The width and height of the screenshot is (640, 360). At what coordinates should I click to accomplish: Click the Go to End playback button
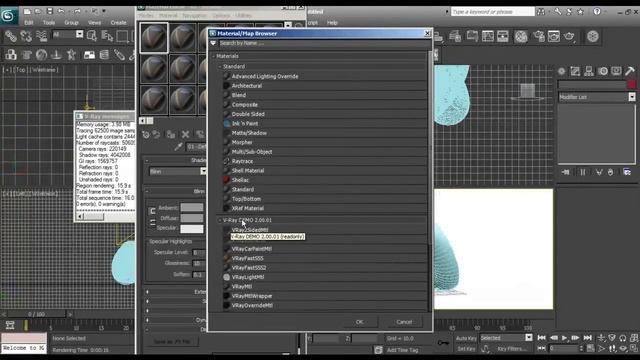[587, 338]
